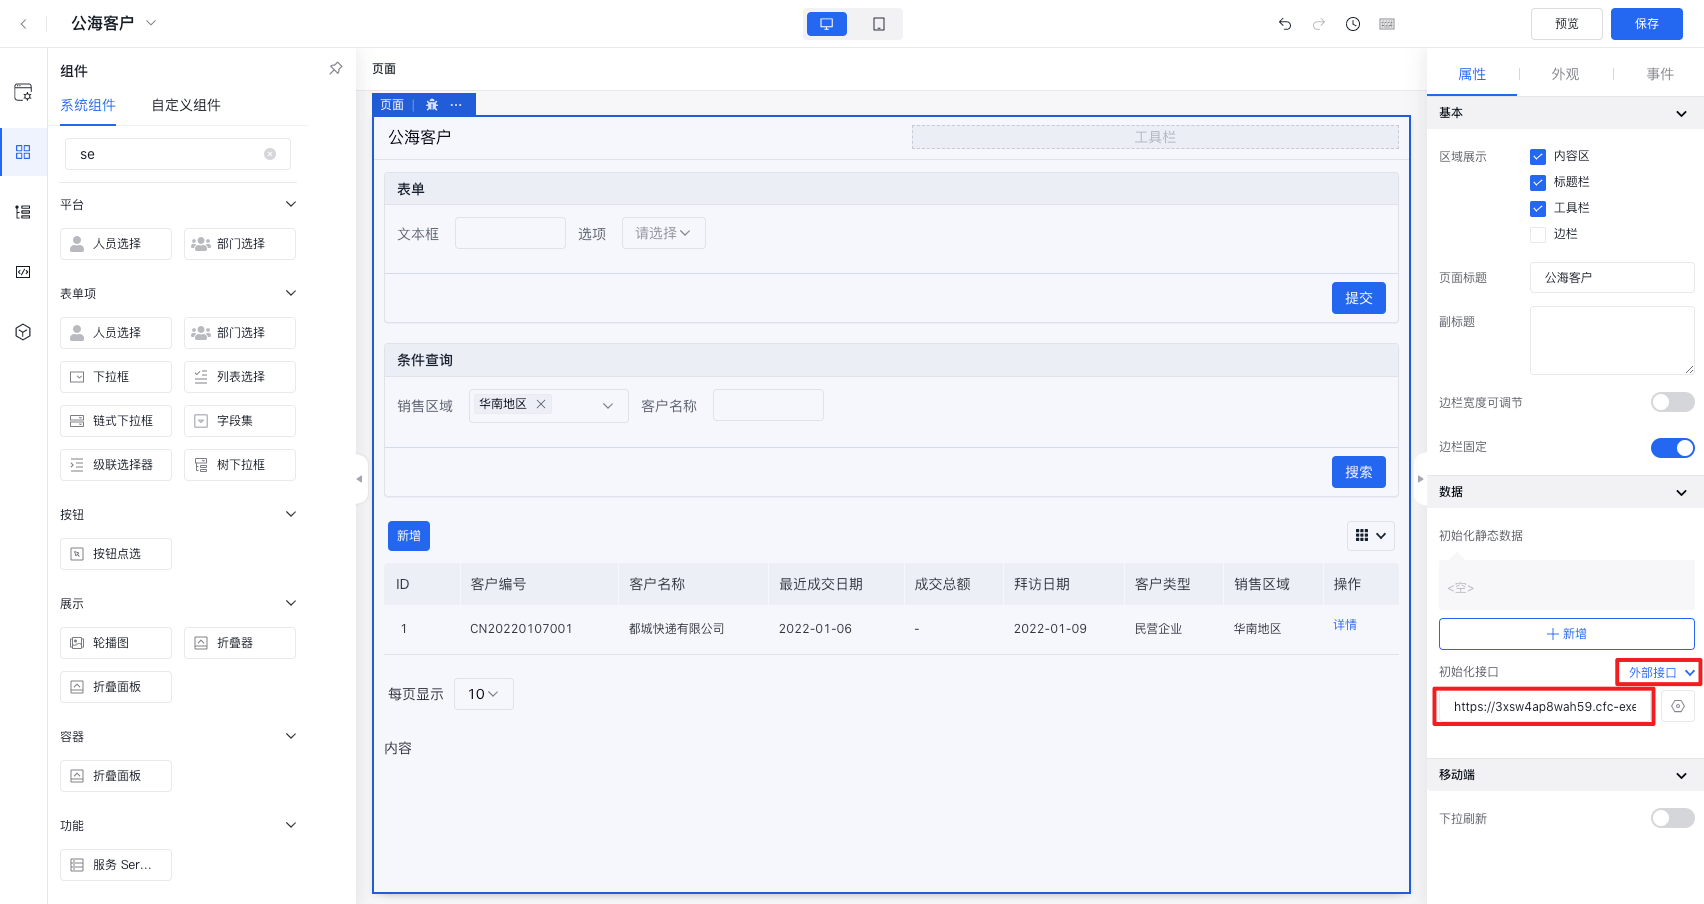Uncheck the 内容区 checkbox
The height and width of the screenshot is (904, 1704).
[1538, 156]
